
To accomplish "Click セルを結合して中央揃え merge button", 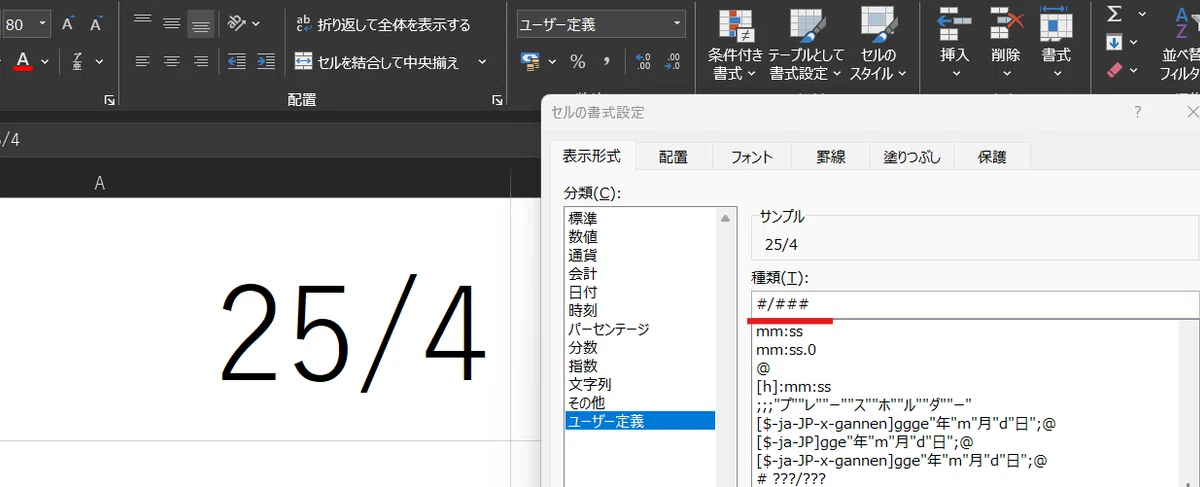I will point(377,62).
